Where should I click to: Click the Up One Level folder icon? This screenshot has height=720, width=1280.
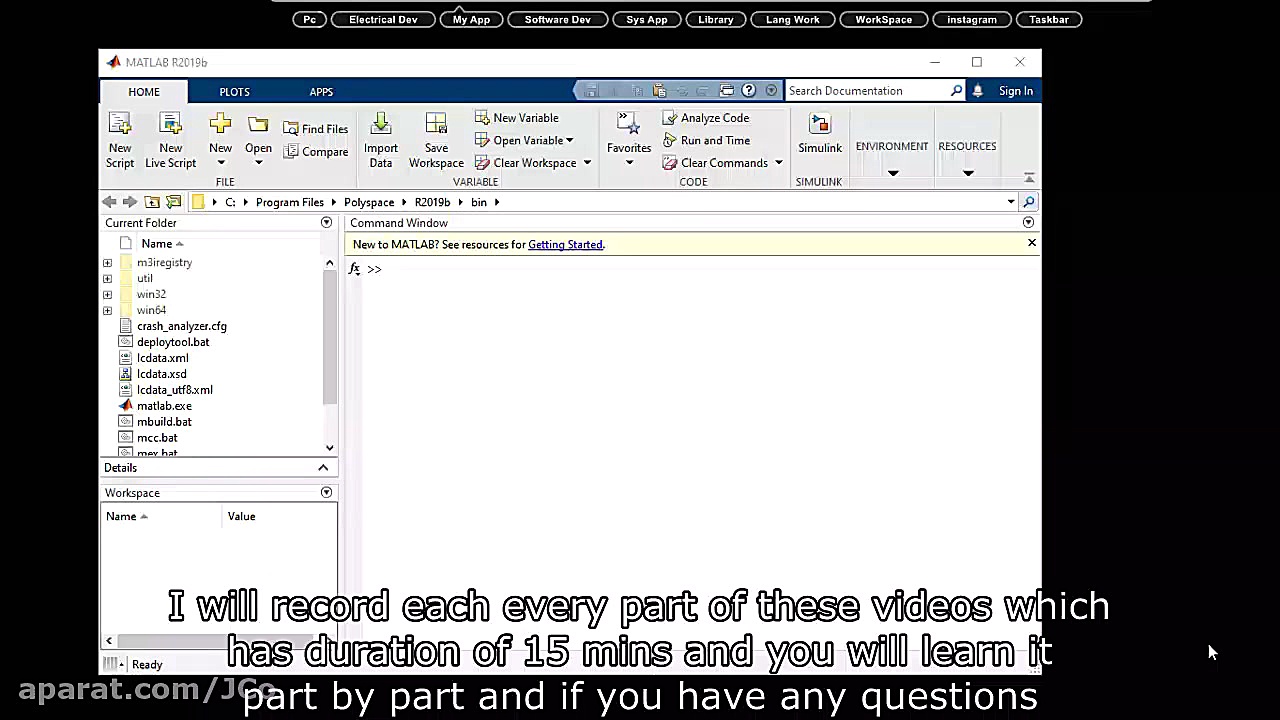[x=152, y=202]
